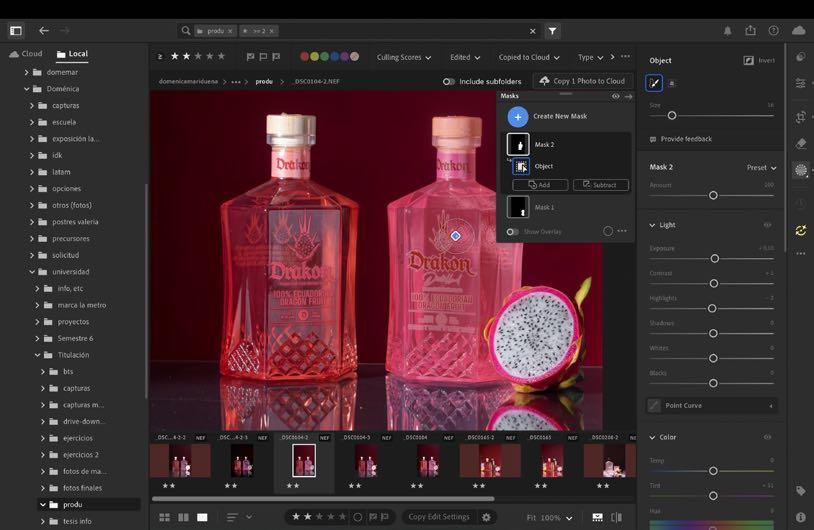Open the cloud sync status icon
Viewport: 814px width, 530px height.
pyautogui.click(x=799, y=31)
